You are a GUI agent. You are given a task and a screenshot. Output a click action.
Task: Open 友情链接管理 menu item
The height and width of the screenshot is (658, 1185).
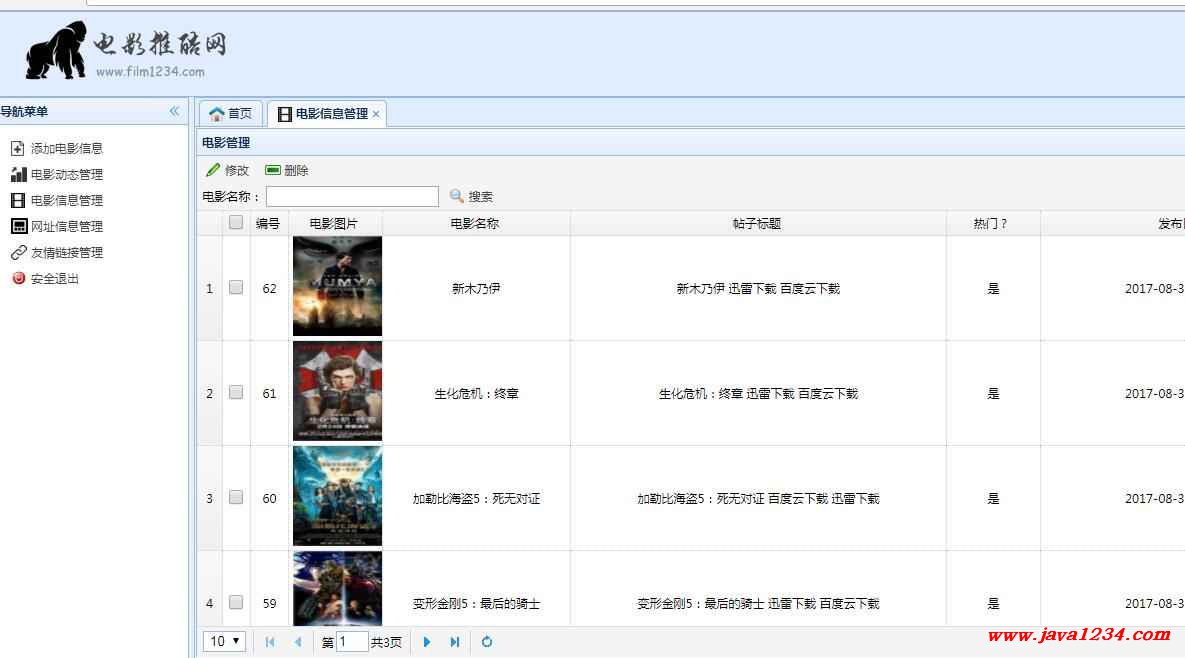pos(67,252)
